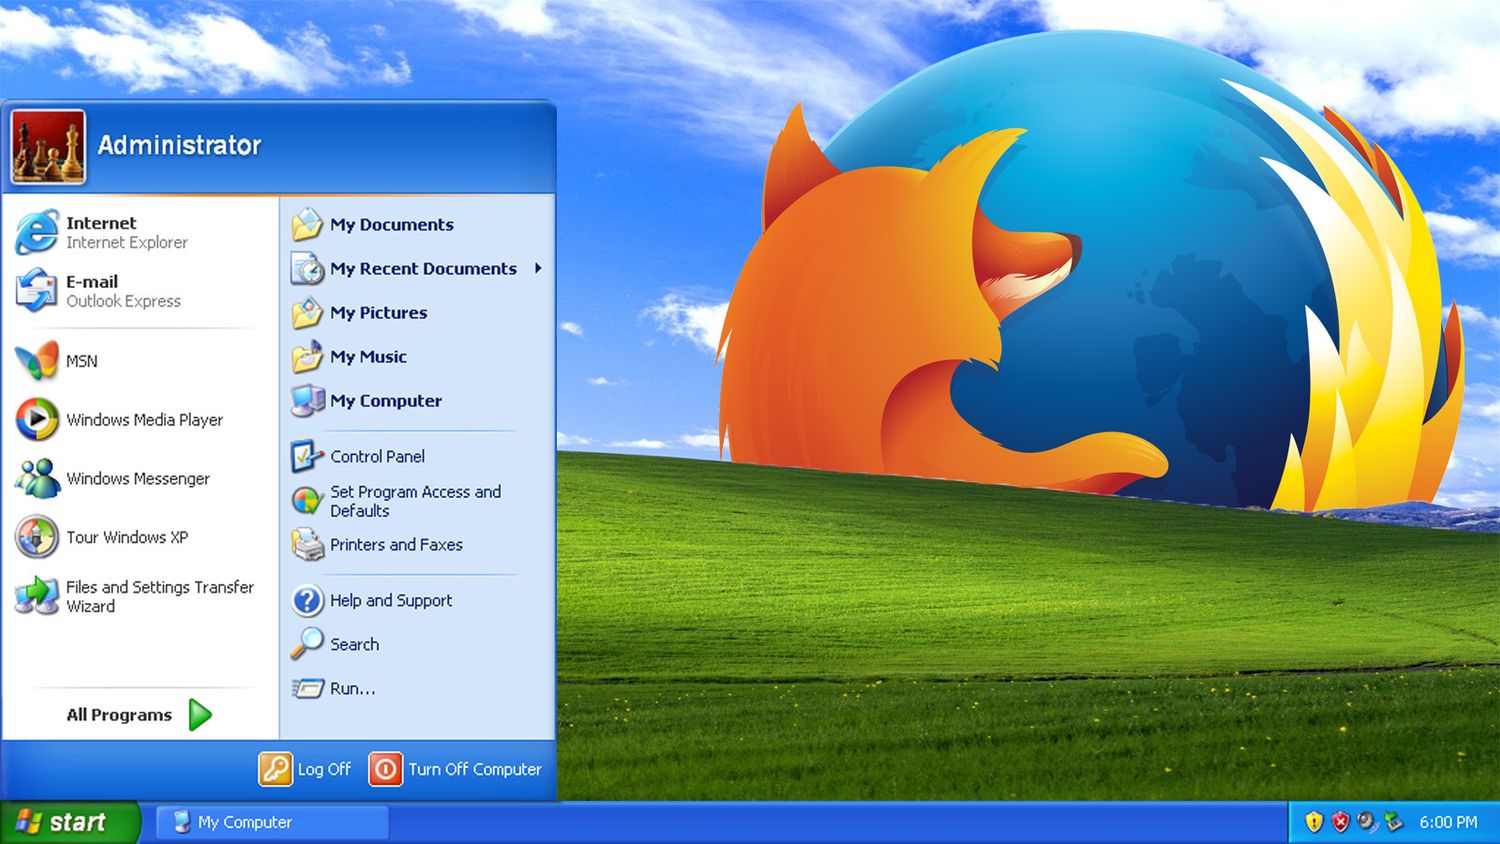Select the My Music menu entry text
Image resolution: width=1500 pixels, height=844 pixels.
[368, 356]
